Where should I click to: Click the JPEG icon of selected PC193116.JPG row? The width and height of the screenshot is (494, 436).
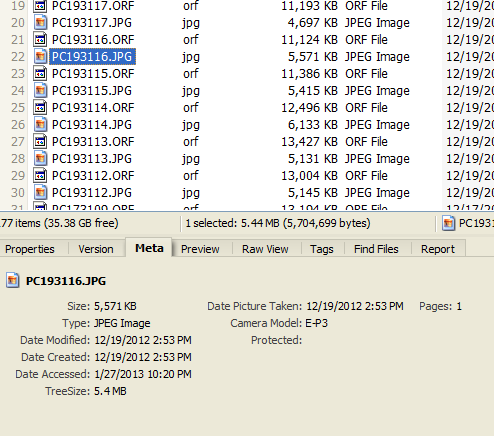[x=40, y=57]
